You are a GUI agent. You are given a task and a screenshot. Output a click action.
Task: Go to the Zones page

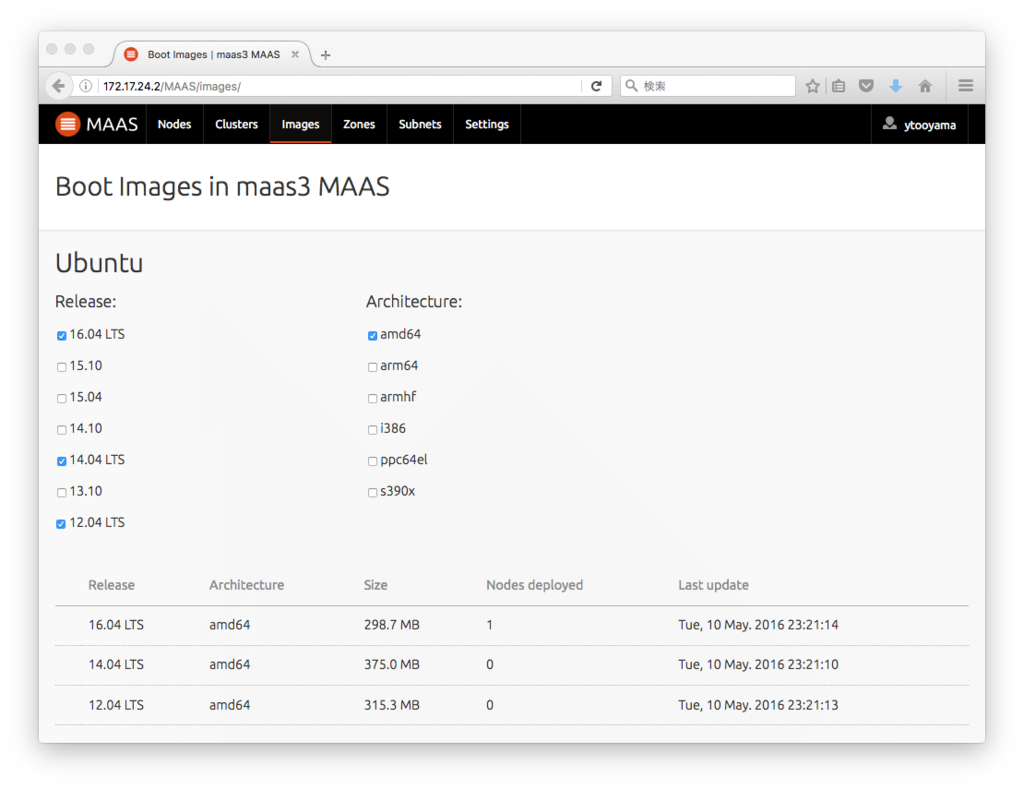coord(359,124)
